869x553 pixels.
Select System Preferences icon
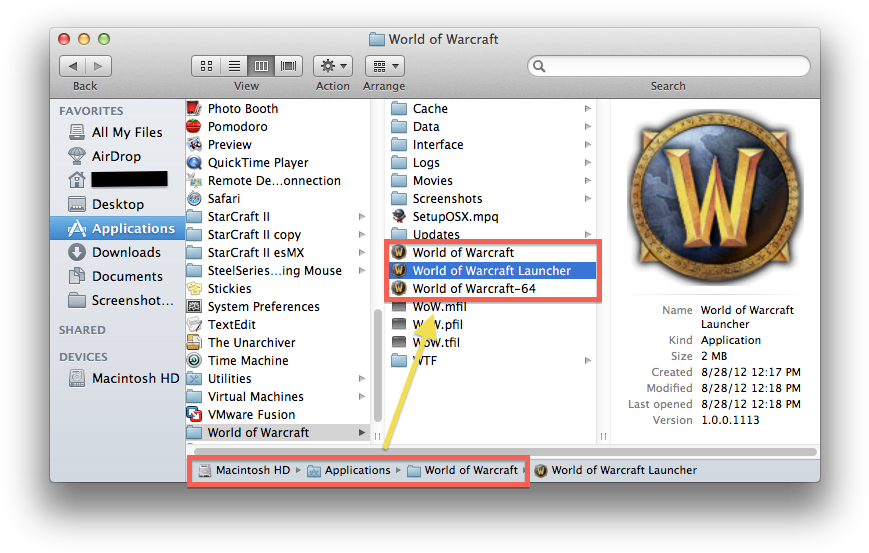(194, 306)
